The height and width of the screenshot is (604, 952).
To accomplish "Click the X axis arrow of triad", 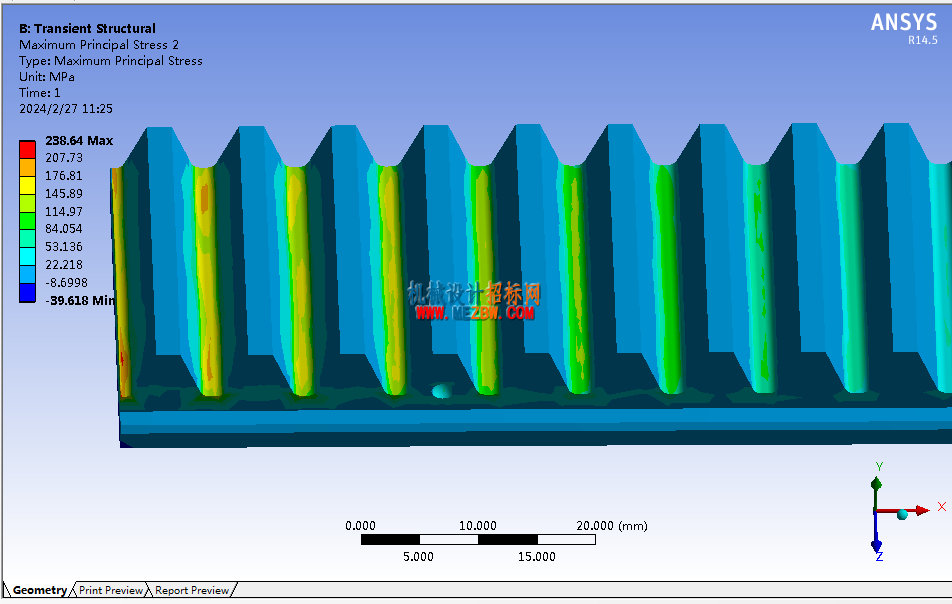I will (x=922, y=511).
